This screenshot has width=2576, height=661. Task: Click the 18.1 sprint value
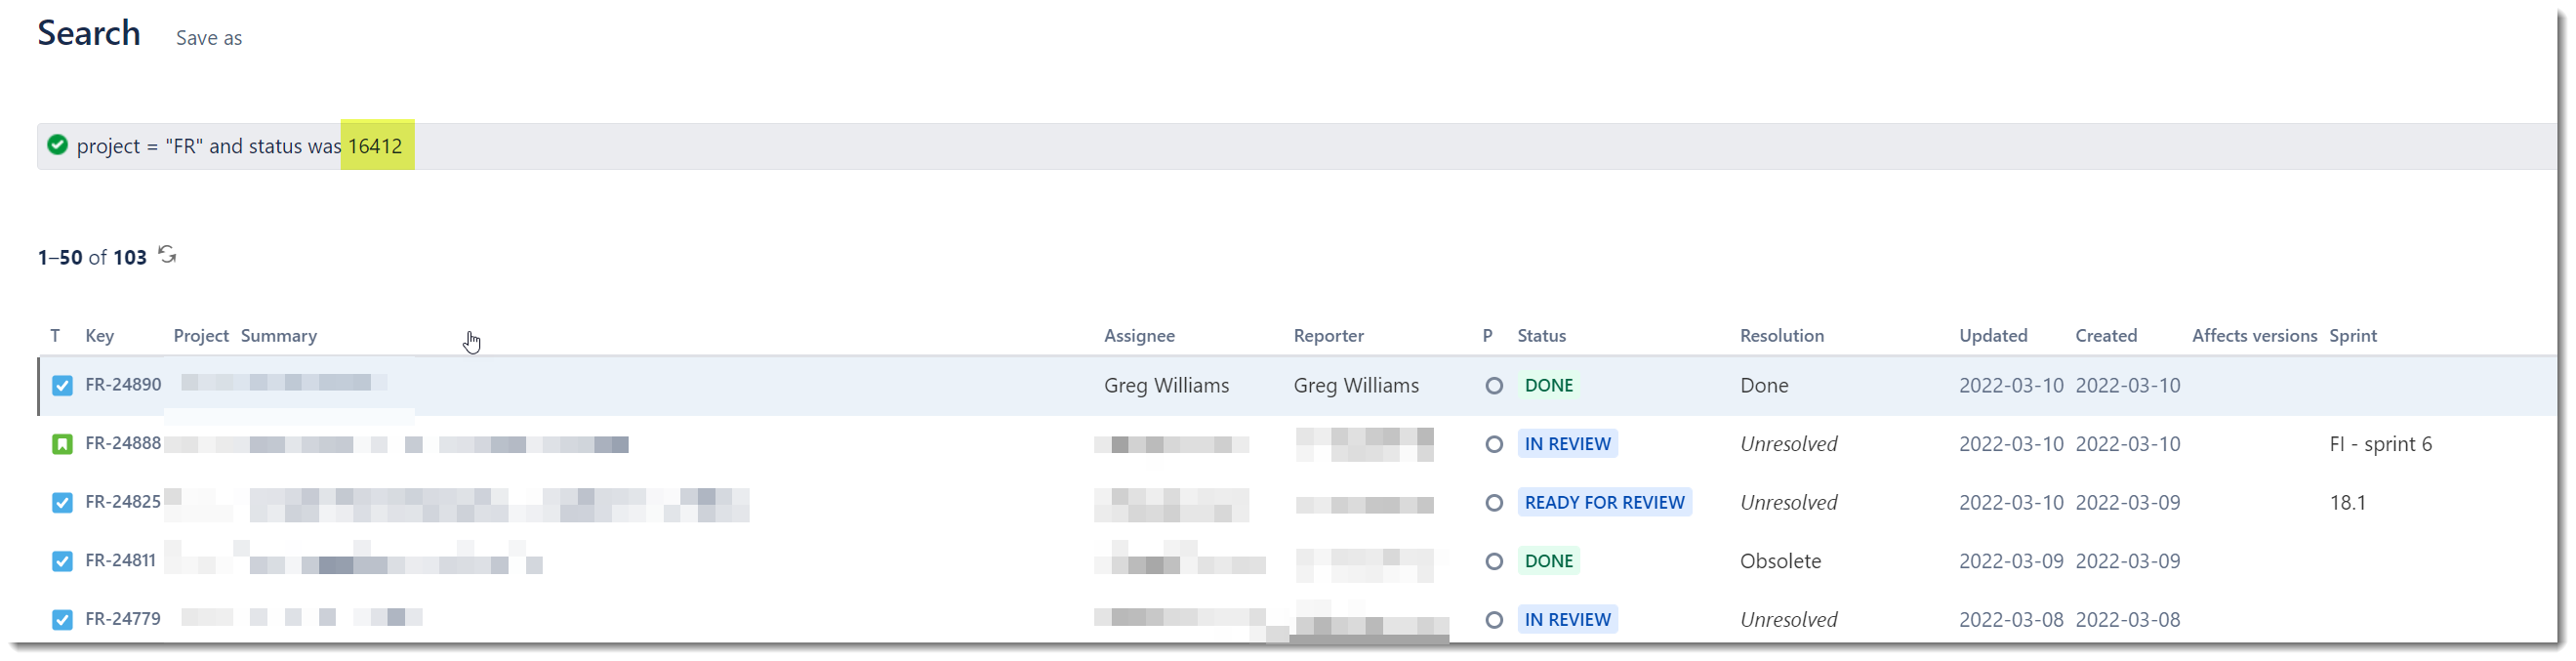click(x=2348, y=503)
